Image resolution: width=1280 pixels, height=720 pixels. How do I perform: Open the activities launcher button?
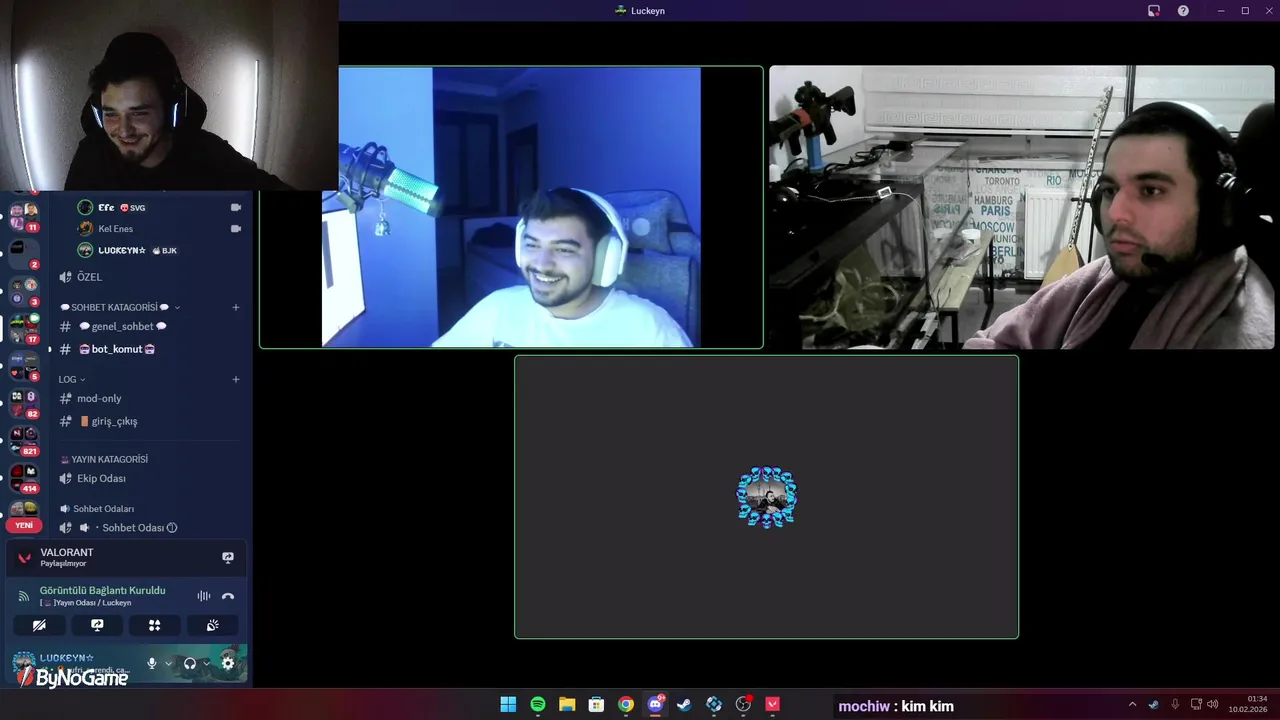tap(154, 625)
